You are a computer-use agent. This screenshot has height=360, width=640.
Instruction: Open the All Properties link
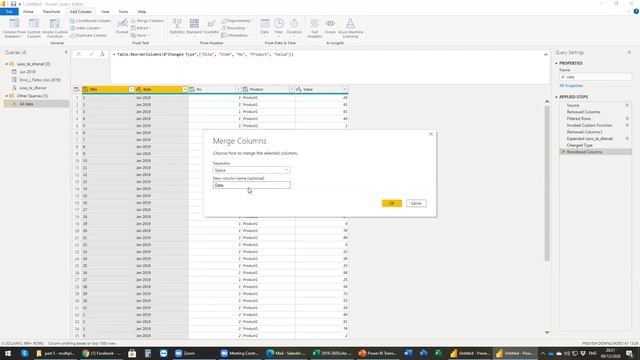coord(571,86)
